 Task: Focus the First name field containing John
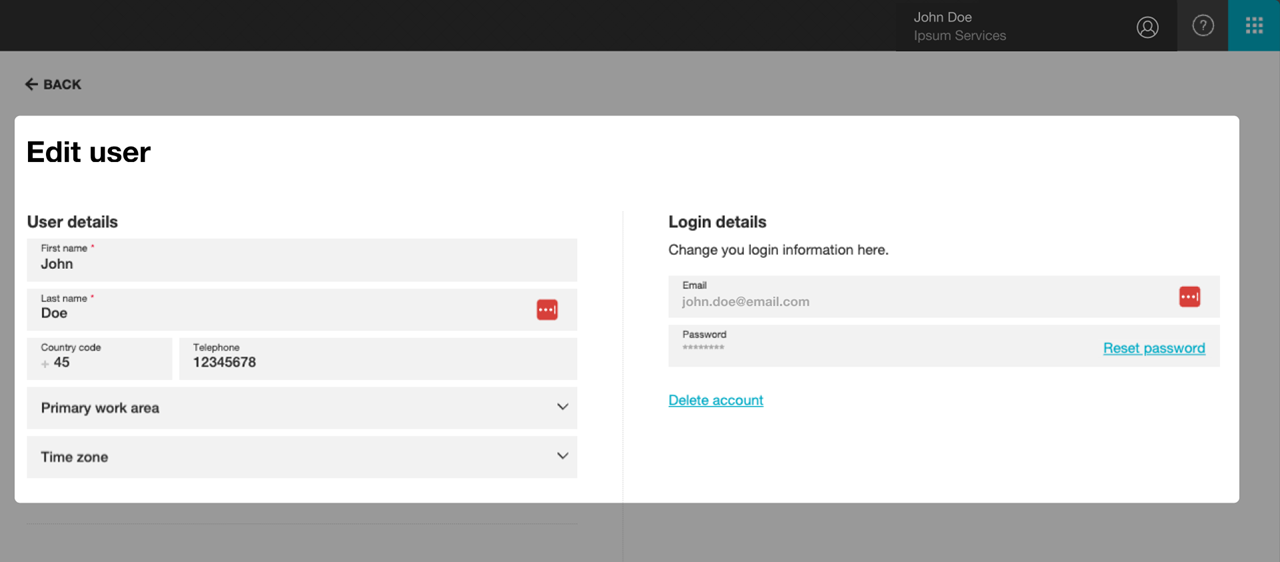click(302, 260)
